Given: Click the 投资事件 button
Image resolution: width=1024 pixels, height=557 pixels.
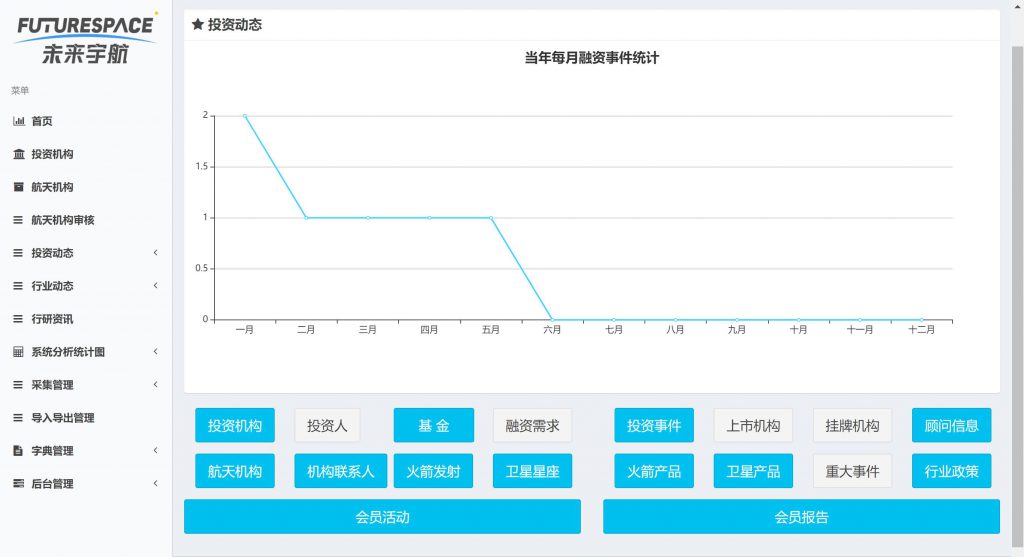Looking at the screenshot, I should click(654, 426).
